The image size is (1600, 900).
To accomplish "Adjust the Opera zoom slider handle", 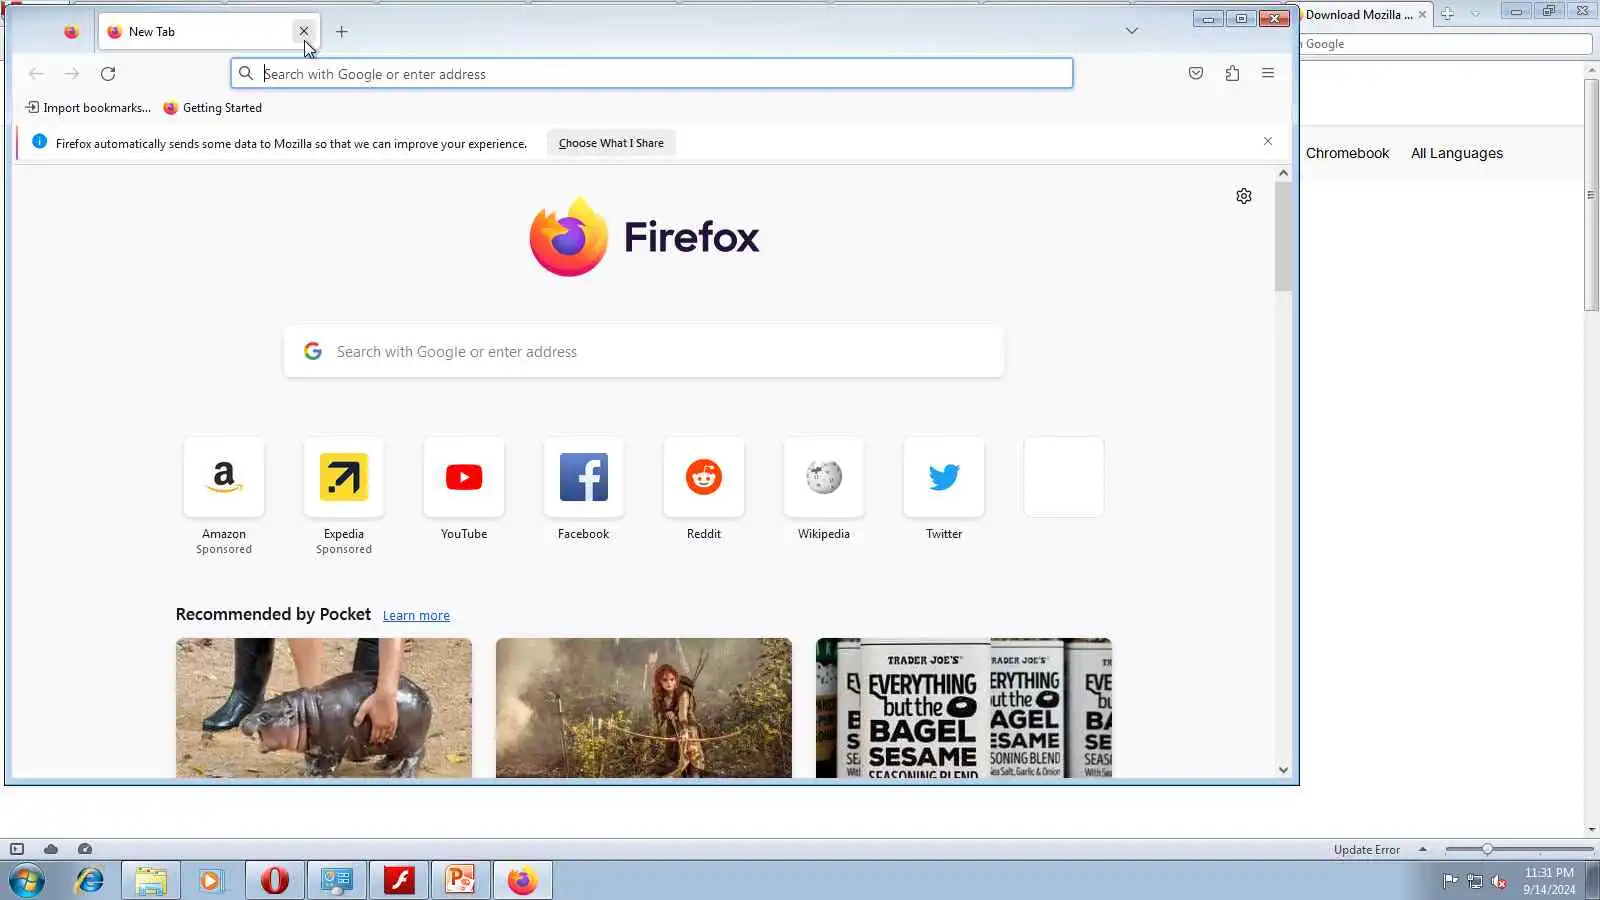I will click(x=1487, y=849).
